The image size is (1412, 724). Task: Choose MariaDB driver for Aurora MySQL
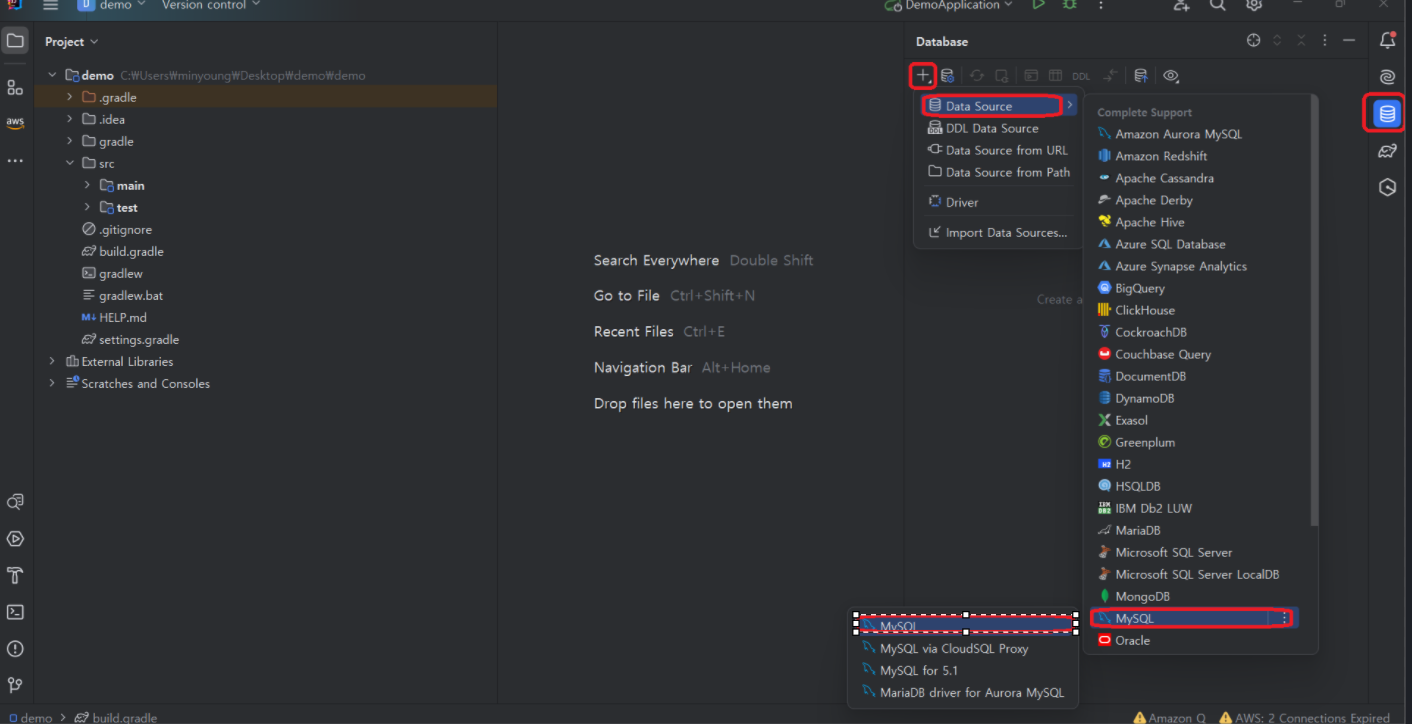point(963,692)
